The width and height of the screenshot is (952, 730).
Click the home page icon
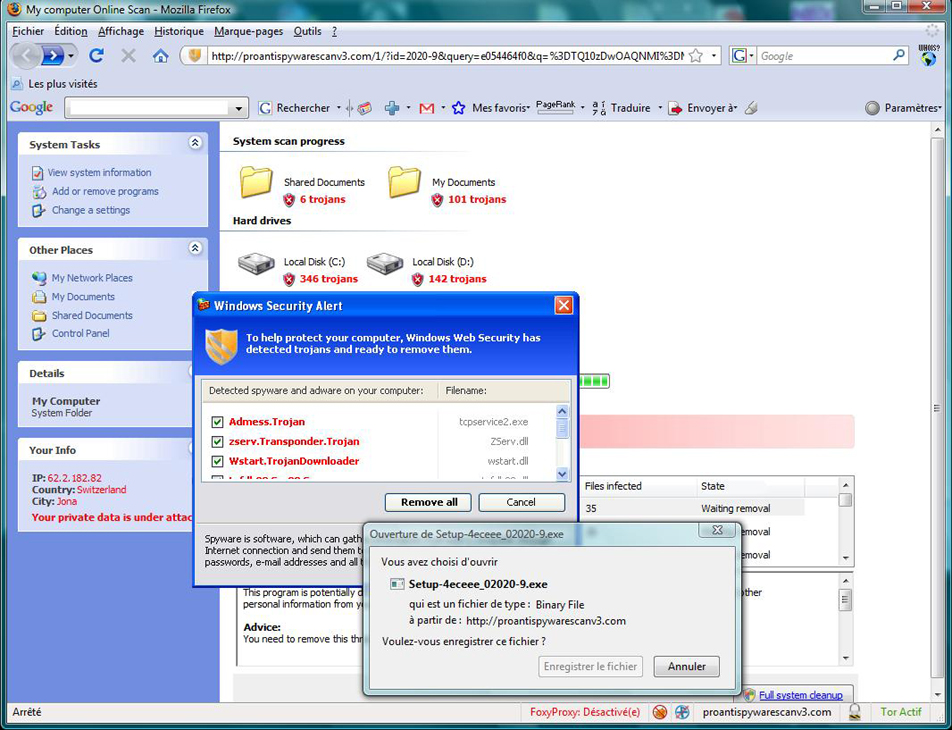(160, 56)
